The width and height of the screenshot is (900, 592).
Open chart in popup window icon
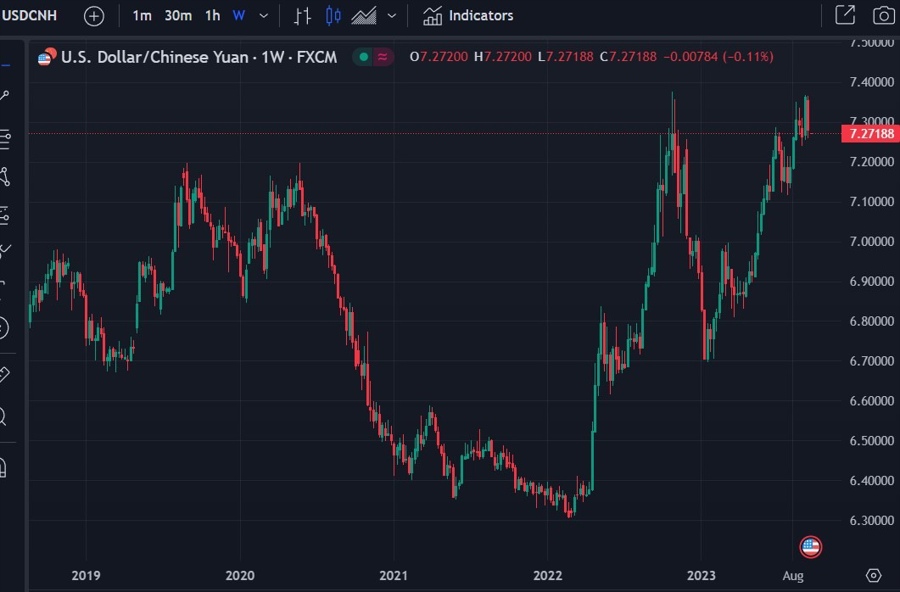click(x=845, y=16)
